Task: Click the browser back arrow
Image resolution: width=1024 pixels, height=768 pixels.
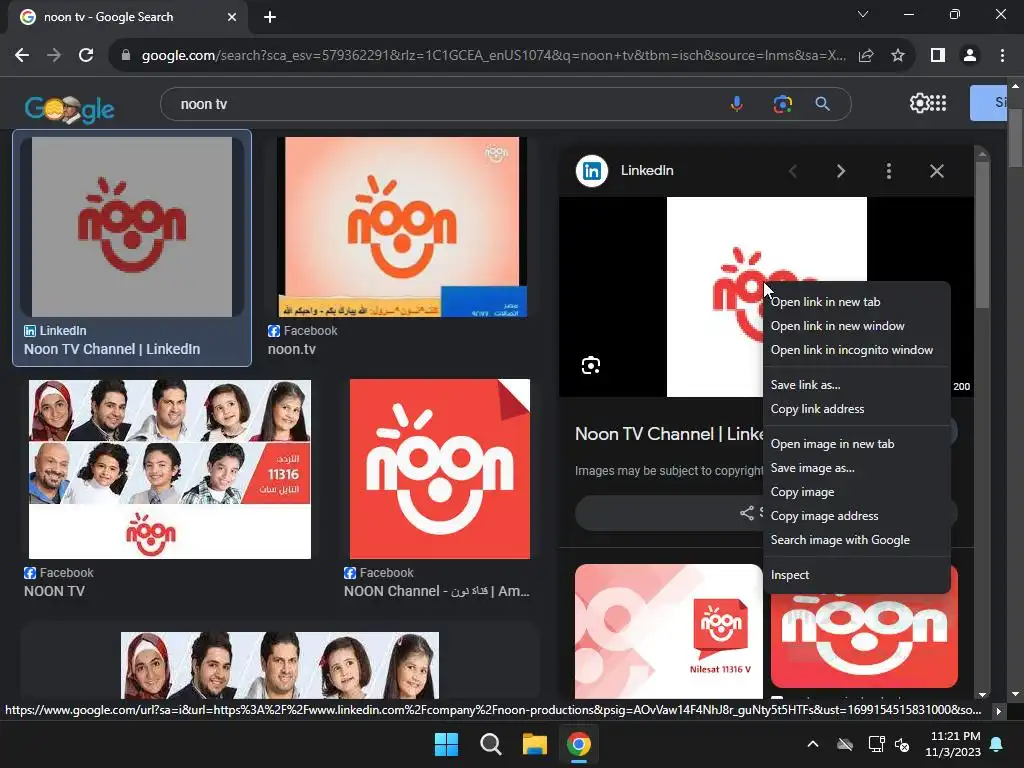Action: [22, 56]
